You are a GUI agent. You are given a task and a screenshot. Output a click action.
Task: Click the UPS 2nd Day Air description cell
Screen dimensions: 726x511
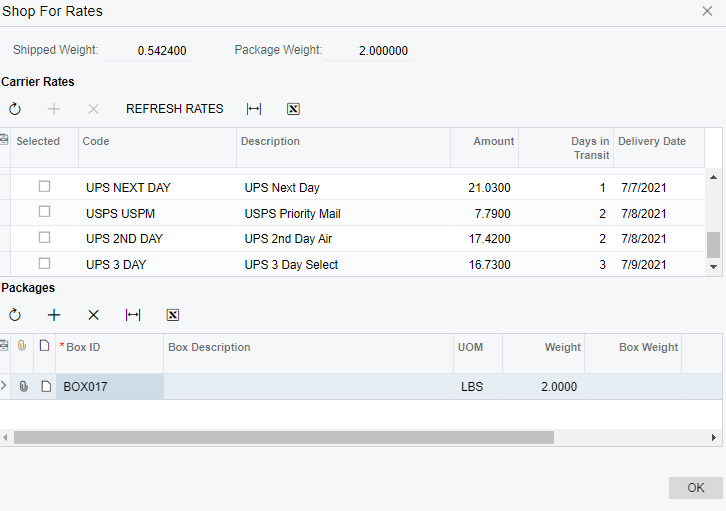coord(344,239)
